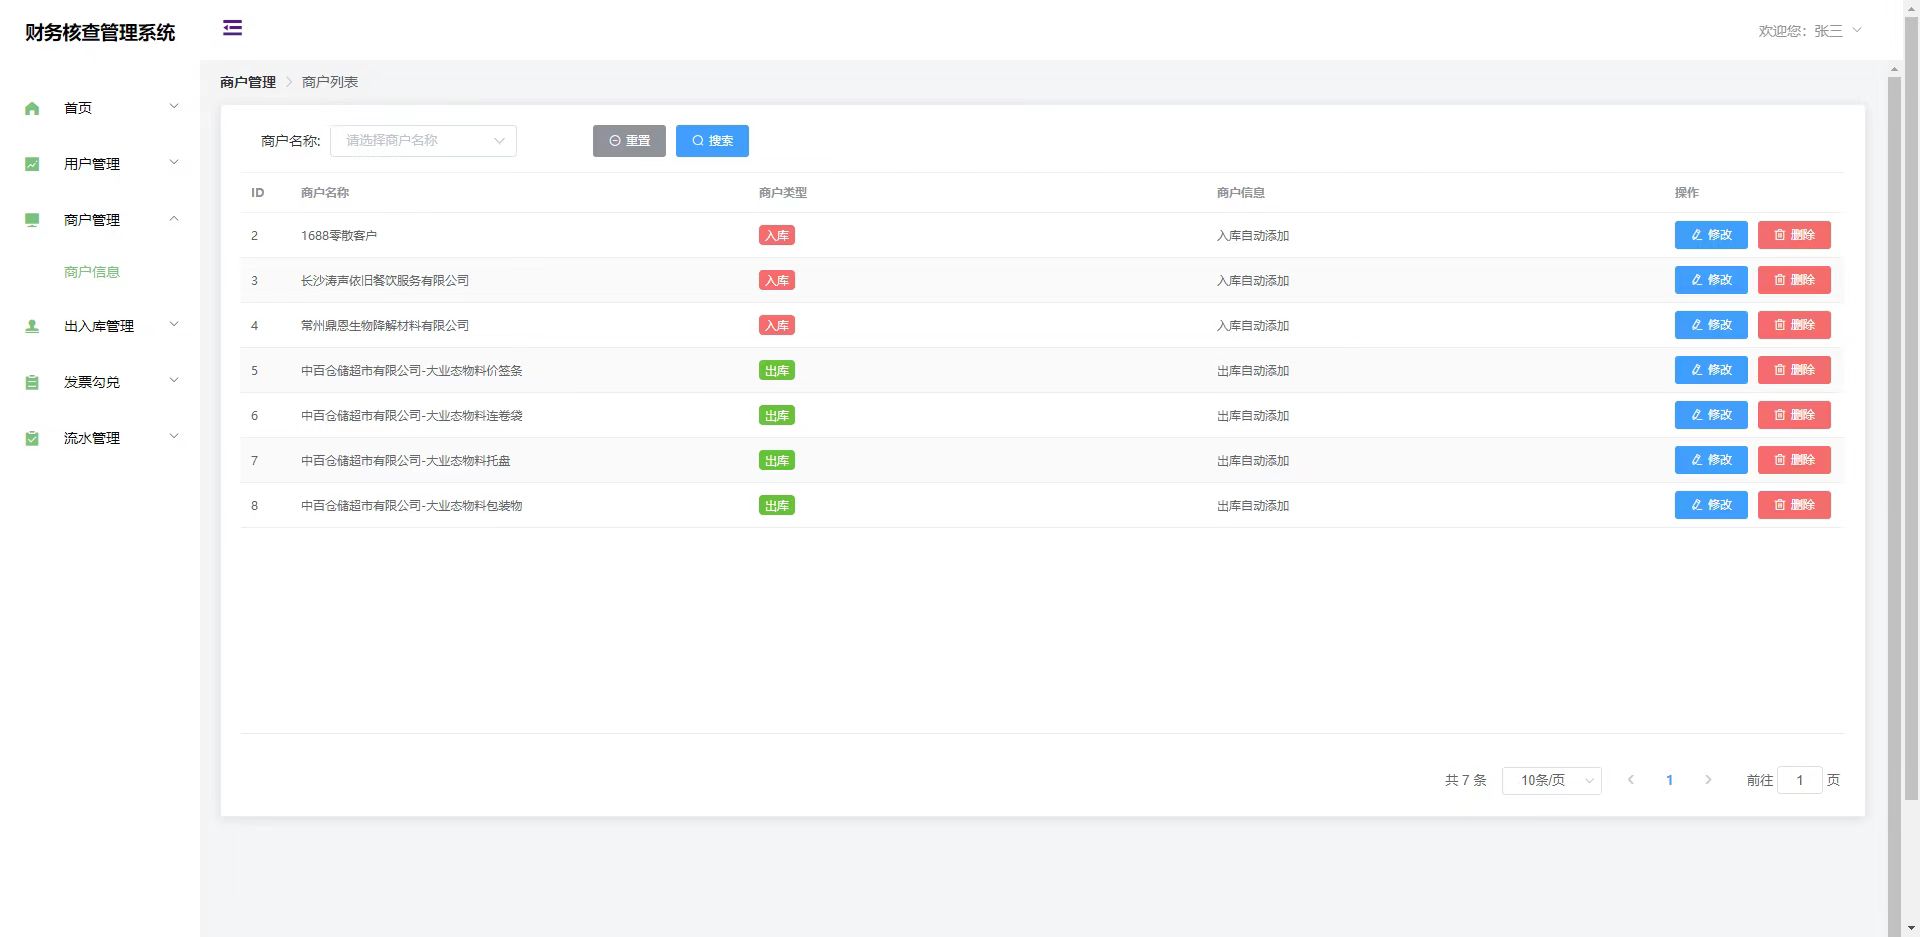Click the 财务核查管理系统 title

[100, 32]
